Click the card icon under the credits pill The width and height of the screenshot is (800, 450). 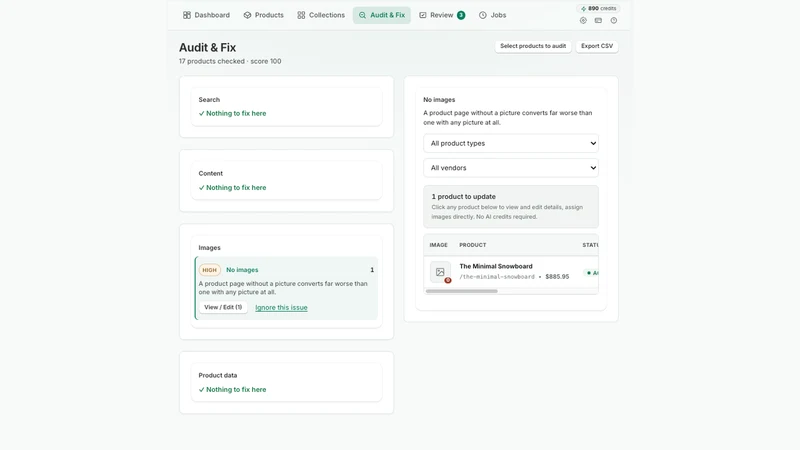pyautogui.click(x=598, y=20)
